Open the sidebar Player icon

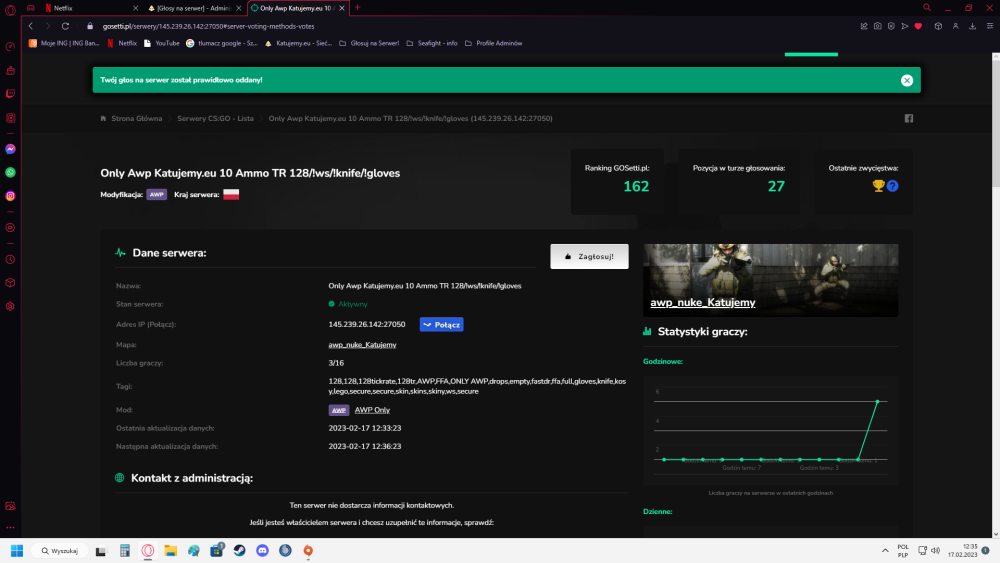[10, 228]
